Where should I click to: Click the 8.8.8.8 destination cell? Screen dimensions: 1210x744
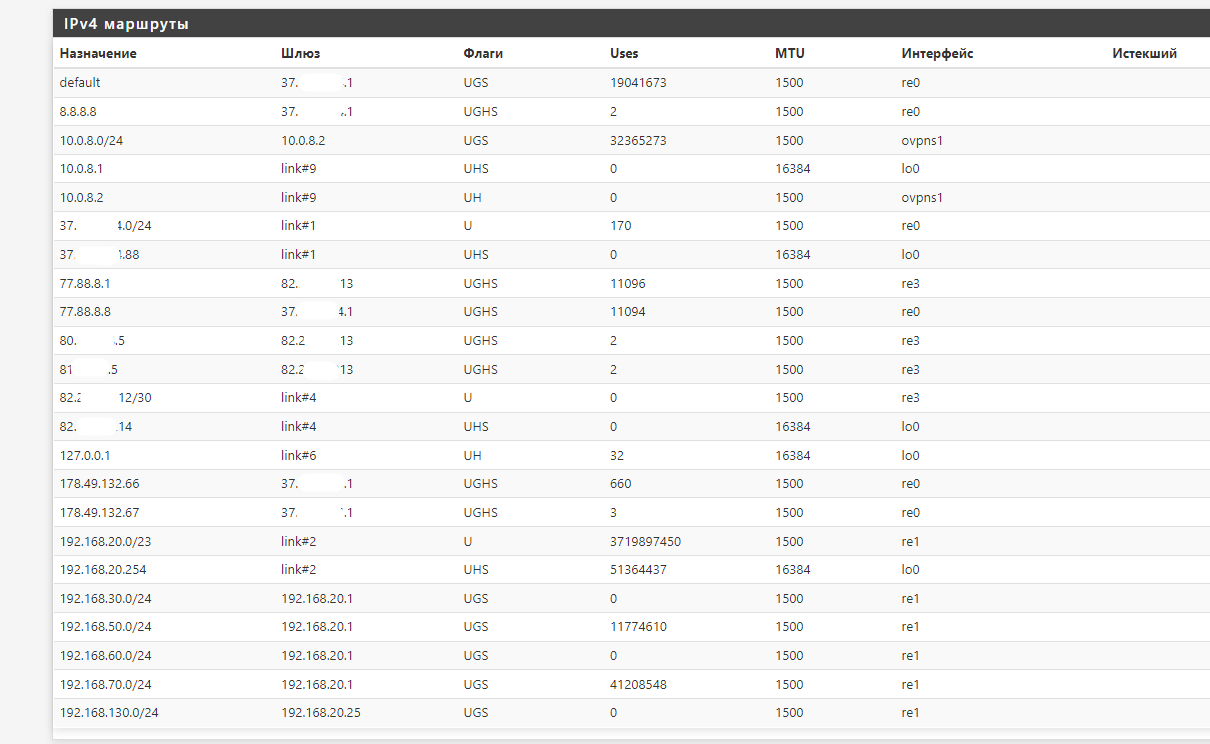point(78,112)
